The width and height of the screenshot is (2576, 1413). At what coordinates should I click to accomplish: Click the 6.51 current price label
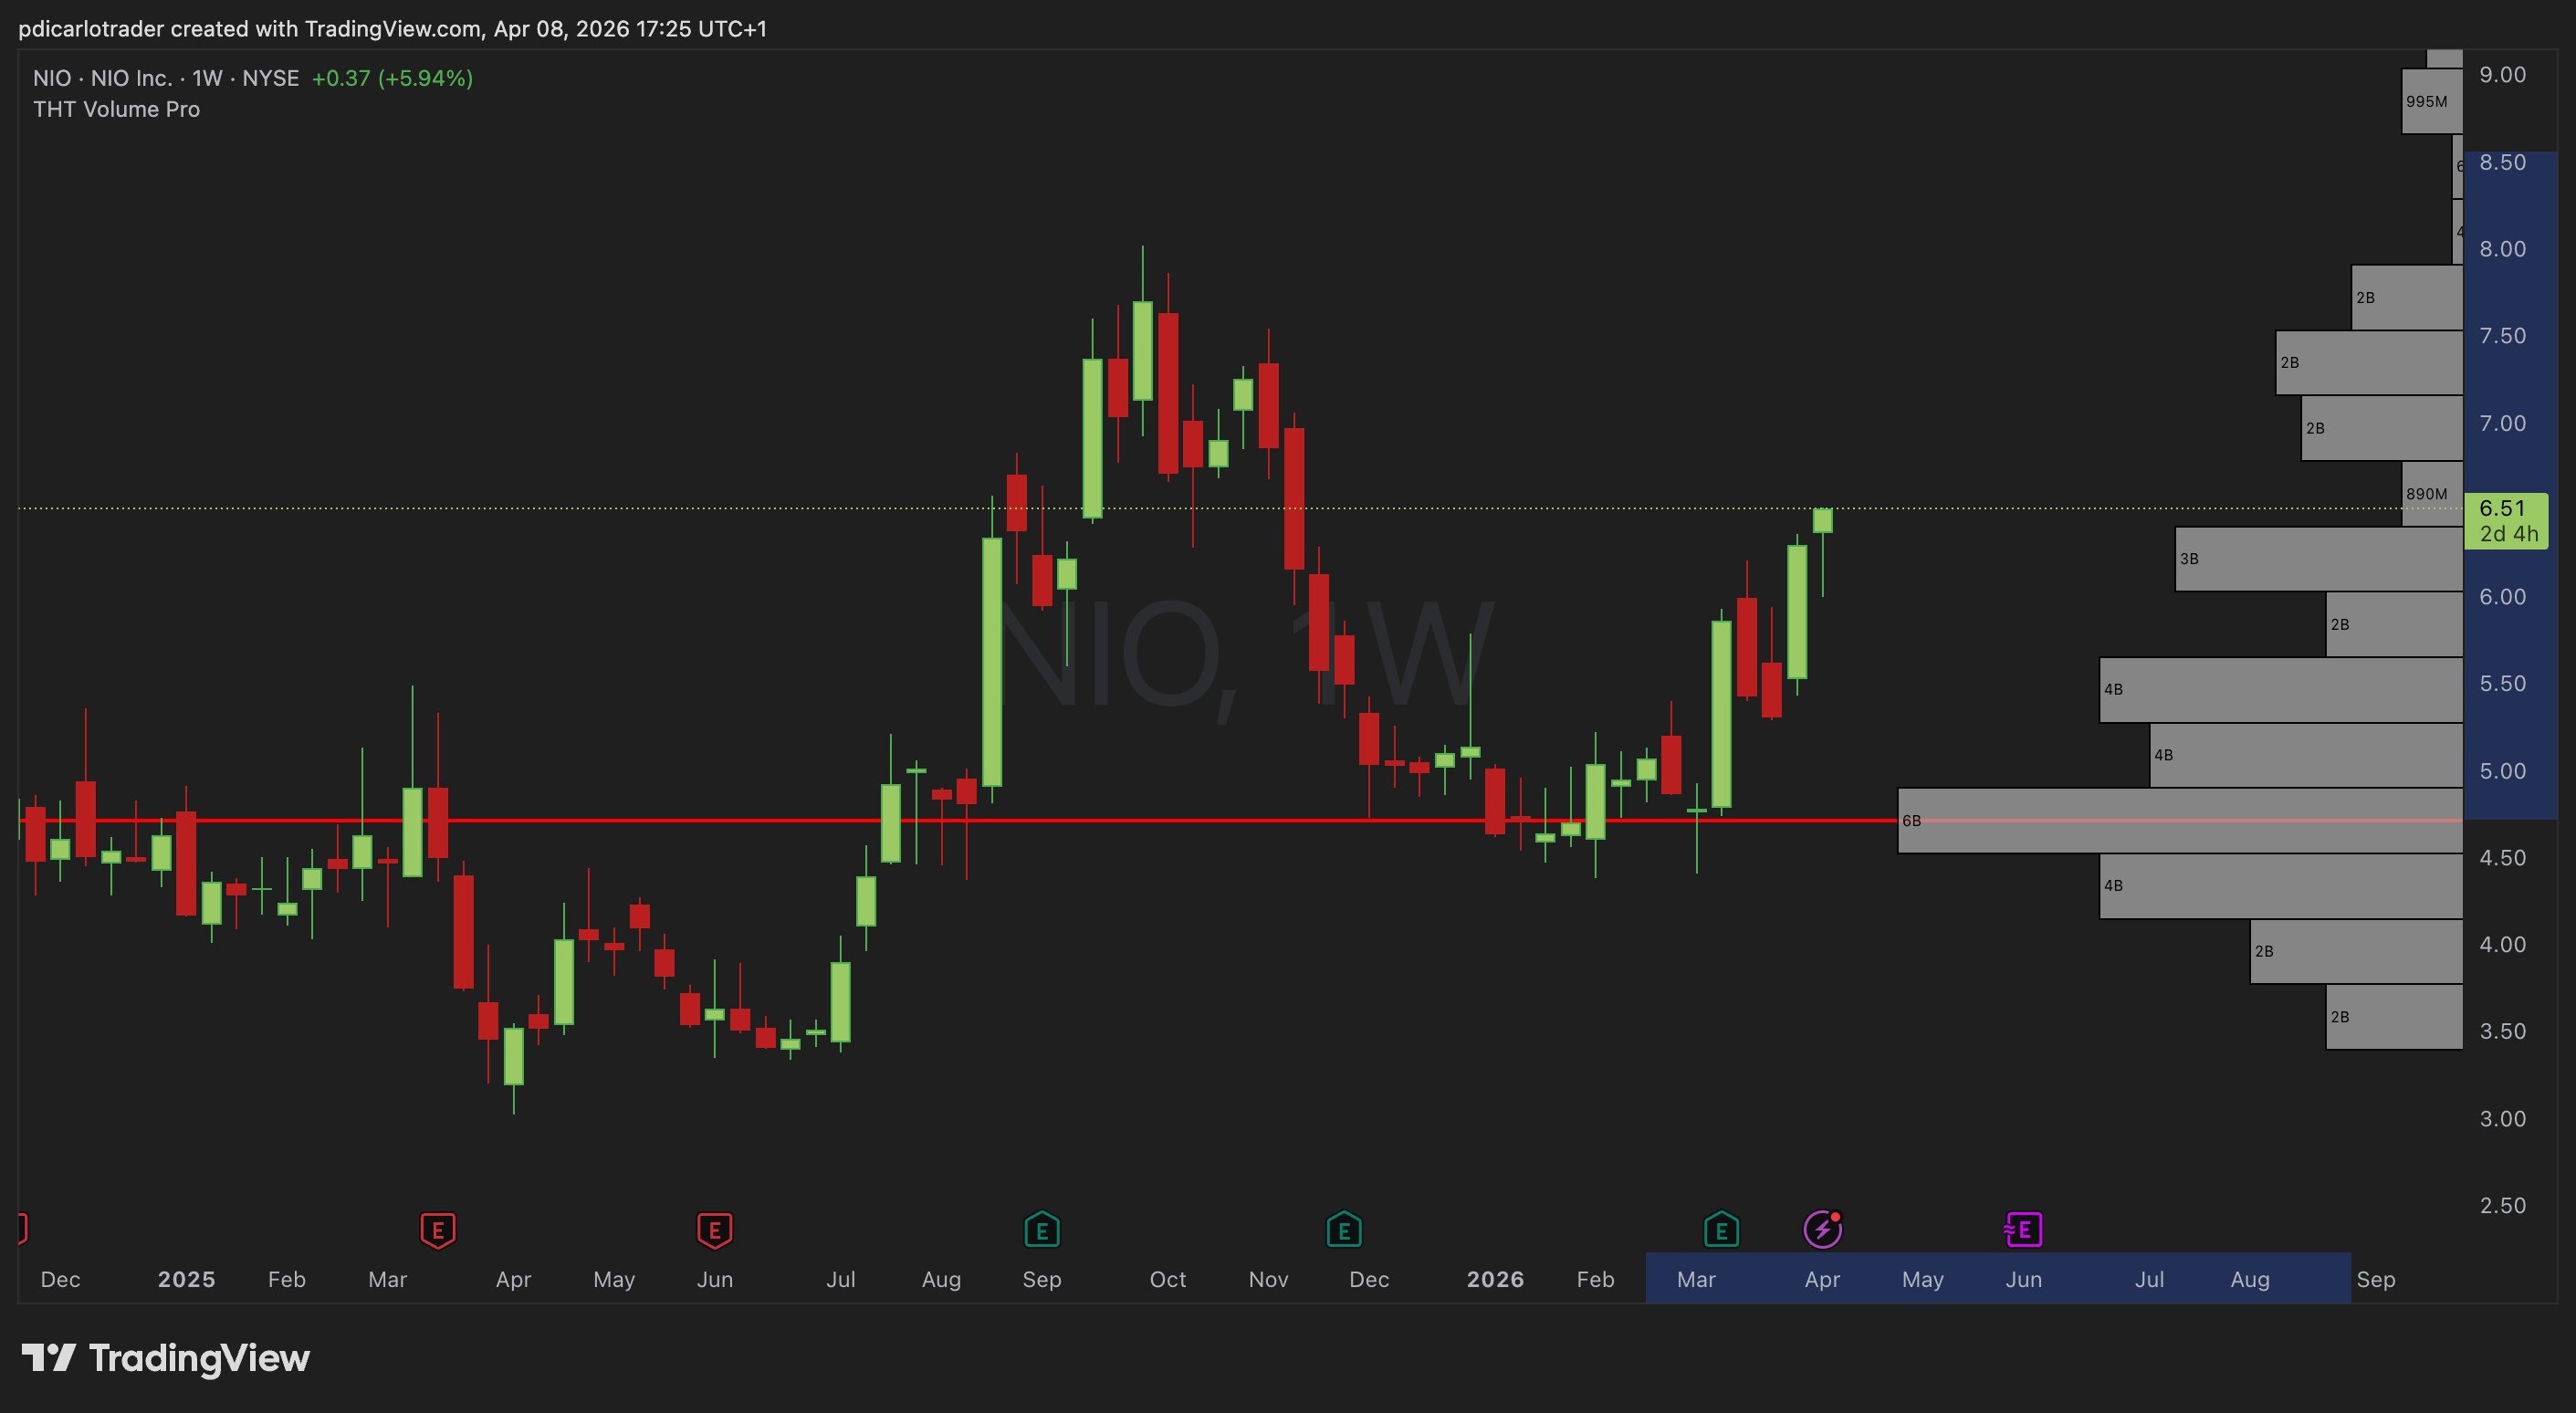(x=2503, y=509)
